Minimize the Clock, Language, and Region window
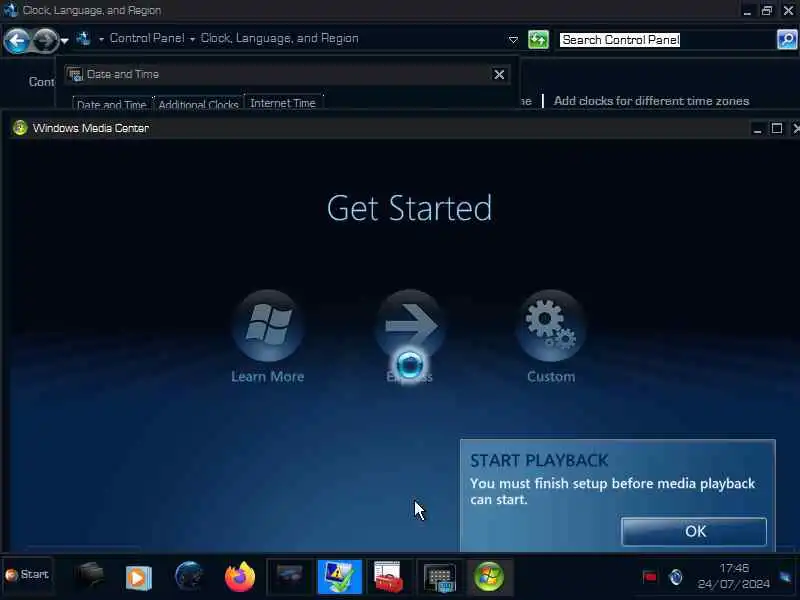The image size is (800, 600). click(x=747, y=11)
